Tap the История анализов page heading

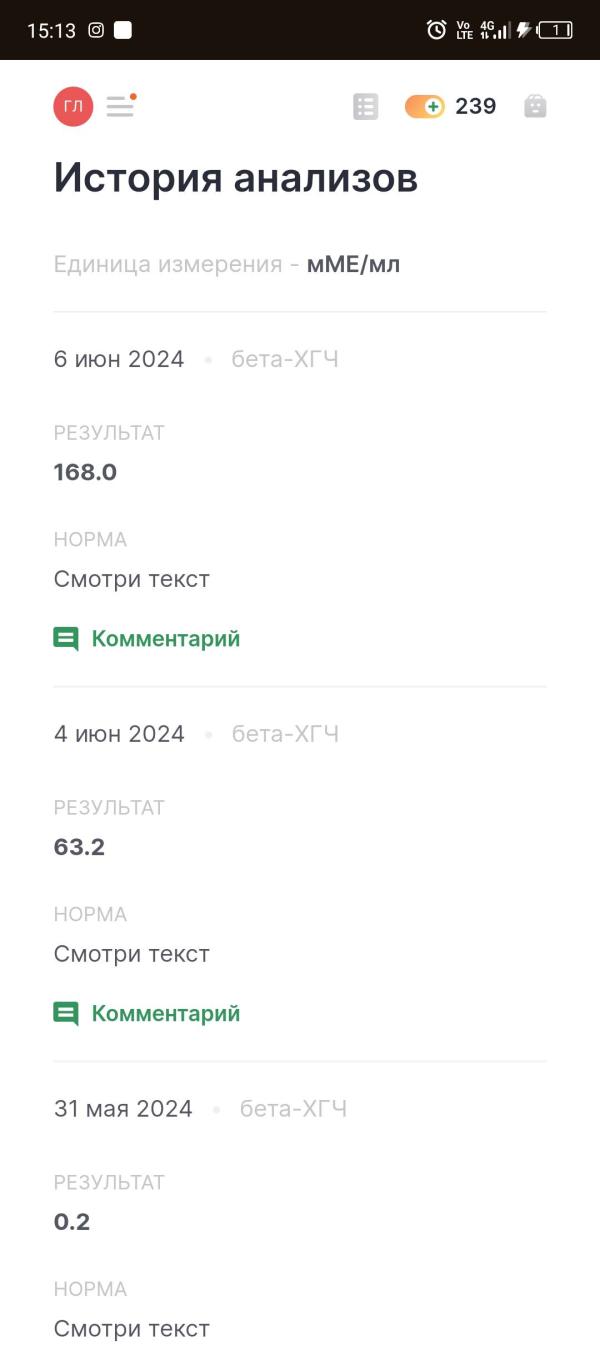(236, 179)
